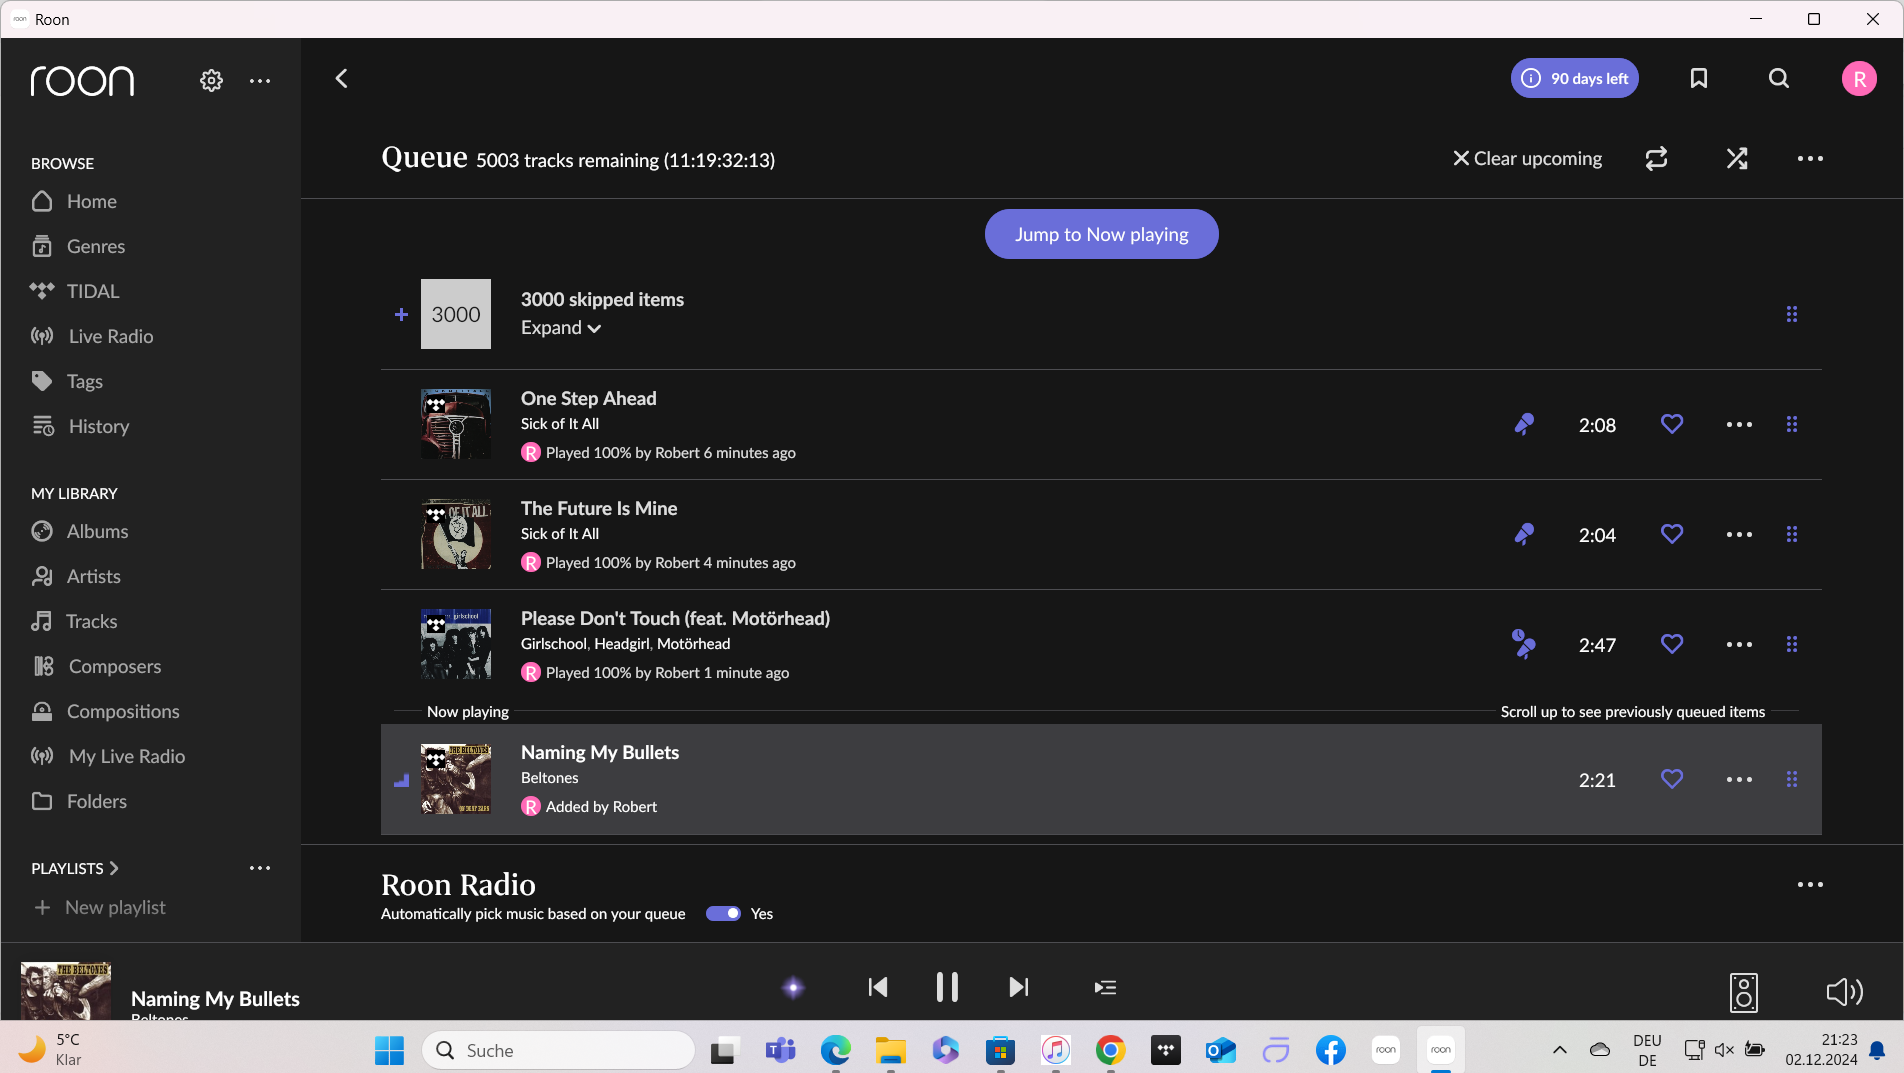Open the Home section

[74, 201]
